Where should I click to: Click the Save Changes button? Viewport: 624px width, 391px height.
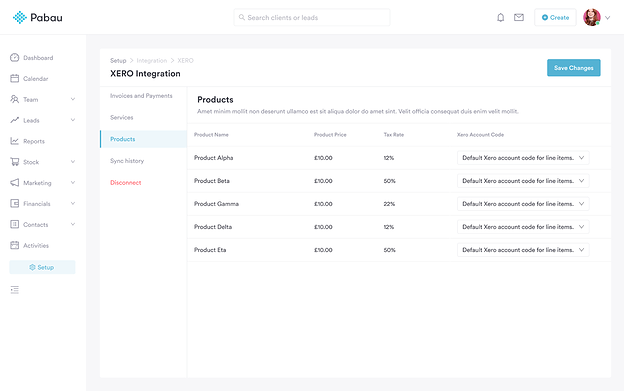click(573, 68)
